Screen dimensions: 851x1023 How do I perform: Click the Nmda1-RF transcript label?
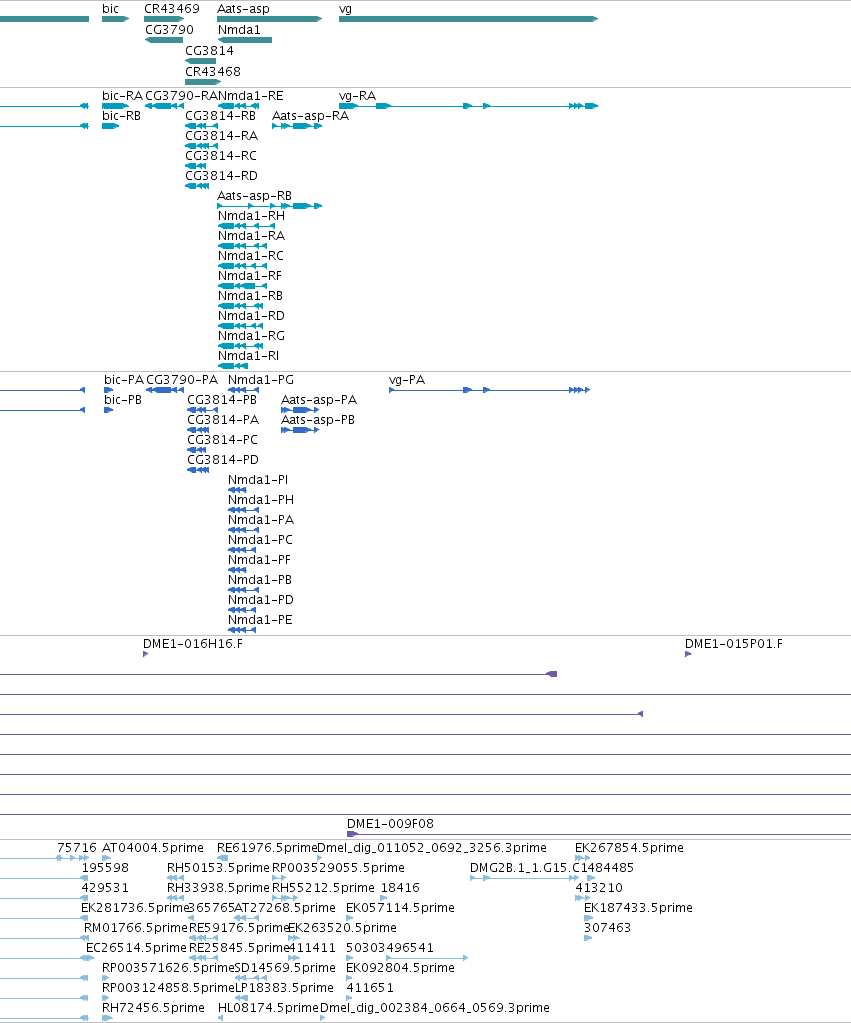[x=250, y=276]
